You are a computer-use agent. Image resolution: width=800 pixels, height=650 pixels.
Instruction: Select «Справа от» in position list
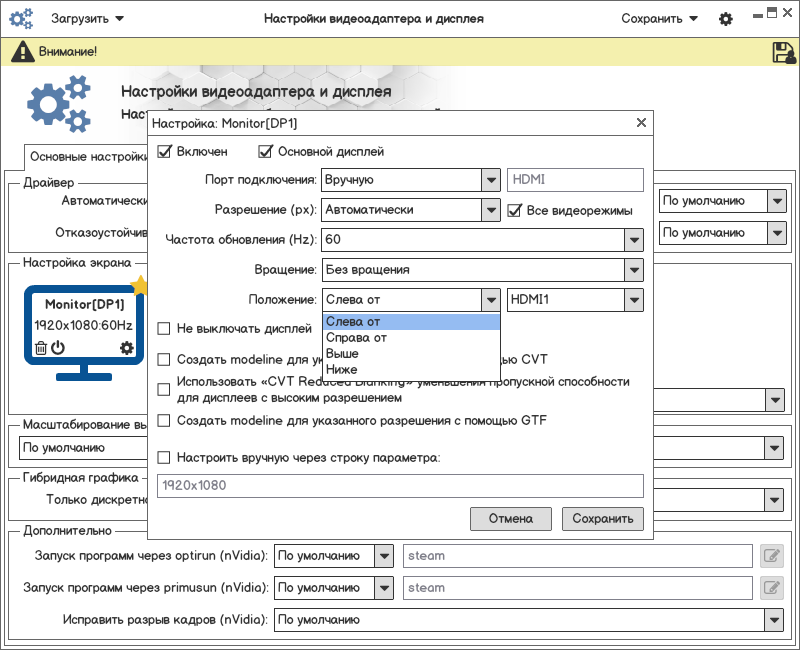point(357,338)
